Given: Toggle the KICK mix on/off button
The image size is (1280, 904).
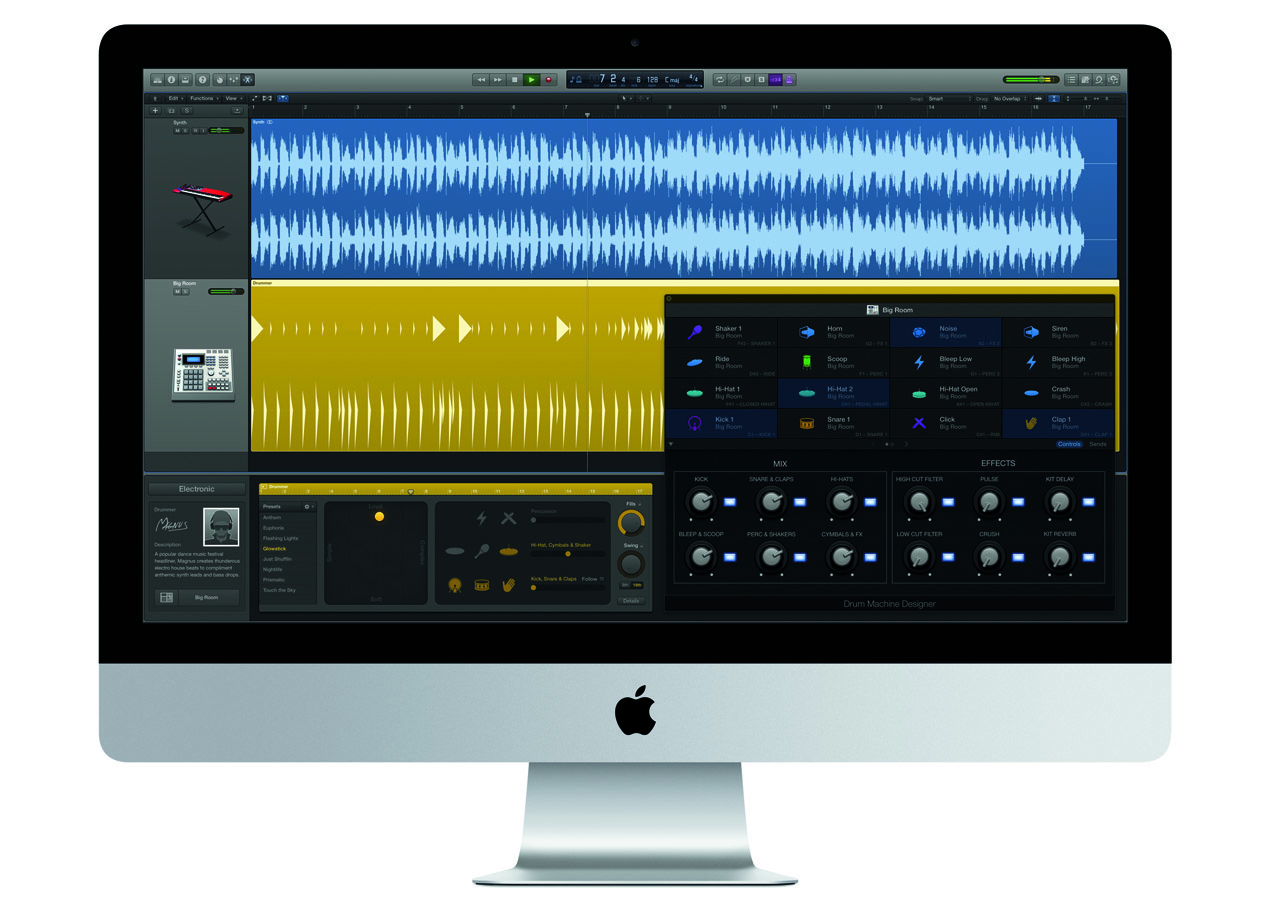Looking at the screenshot, I should coord(730,502).
